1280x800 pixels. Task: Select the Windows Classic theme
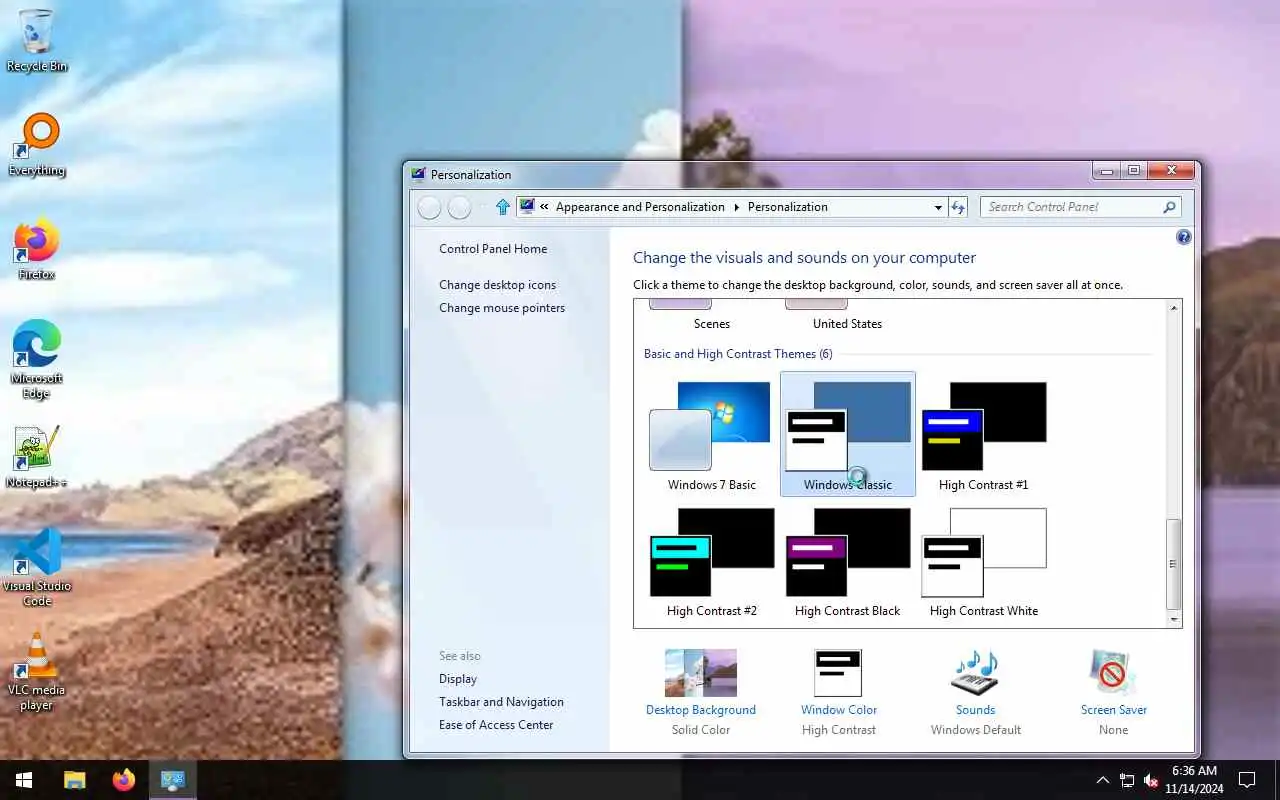(847, 435)
